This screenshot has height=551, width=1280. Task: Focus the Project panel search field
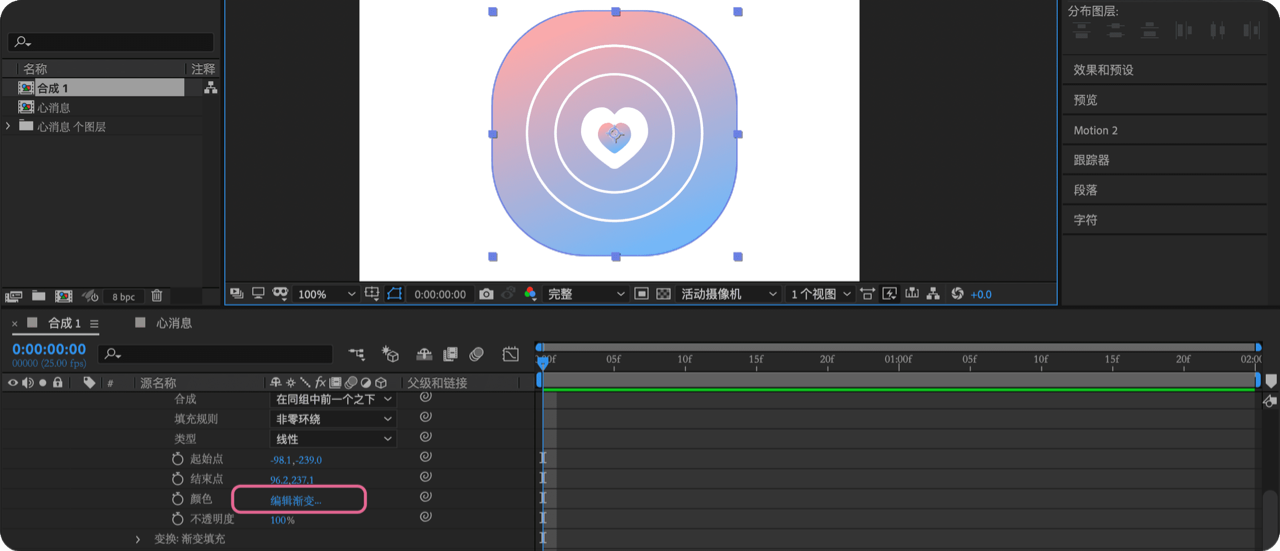point(111,42)
